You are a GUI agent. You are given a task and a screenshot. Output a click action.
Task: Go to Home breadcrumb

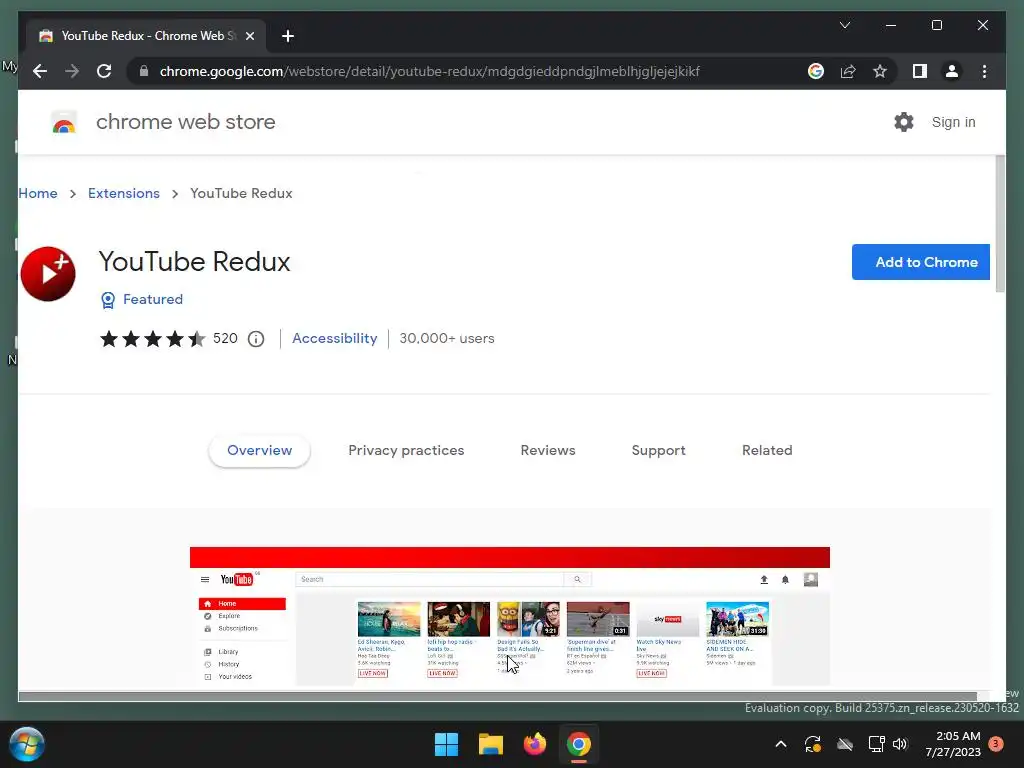pos(38,193)
